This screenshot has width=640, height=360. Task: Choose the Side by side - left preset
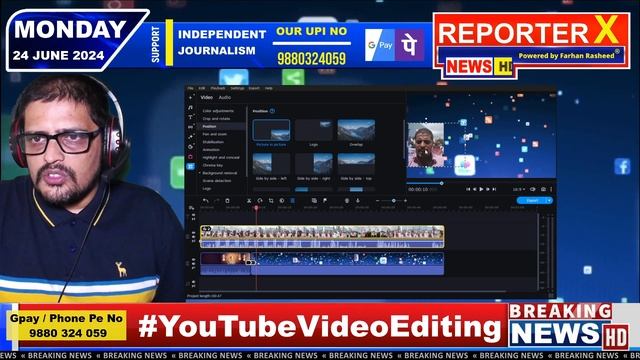click(x=271, y=164)
